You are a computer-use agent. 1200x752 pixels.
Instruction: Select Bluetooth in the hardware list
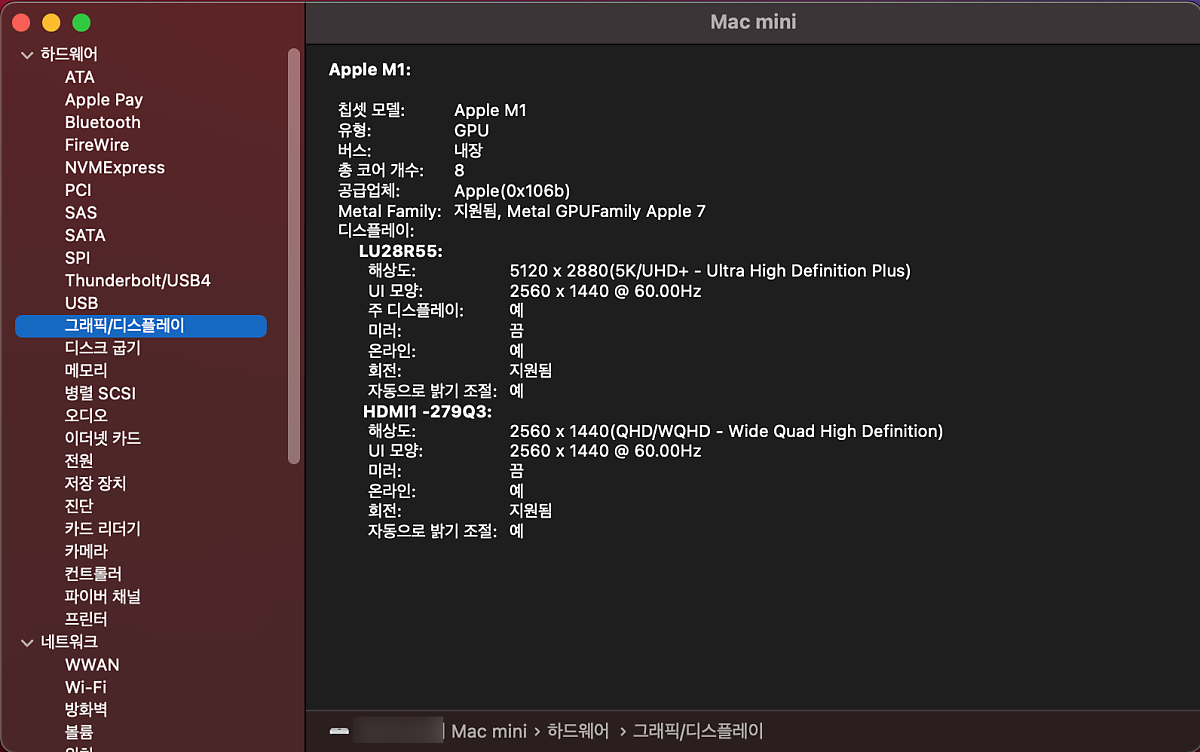[103, 122]
